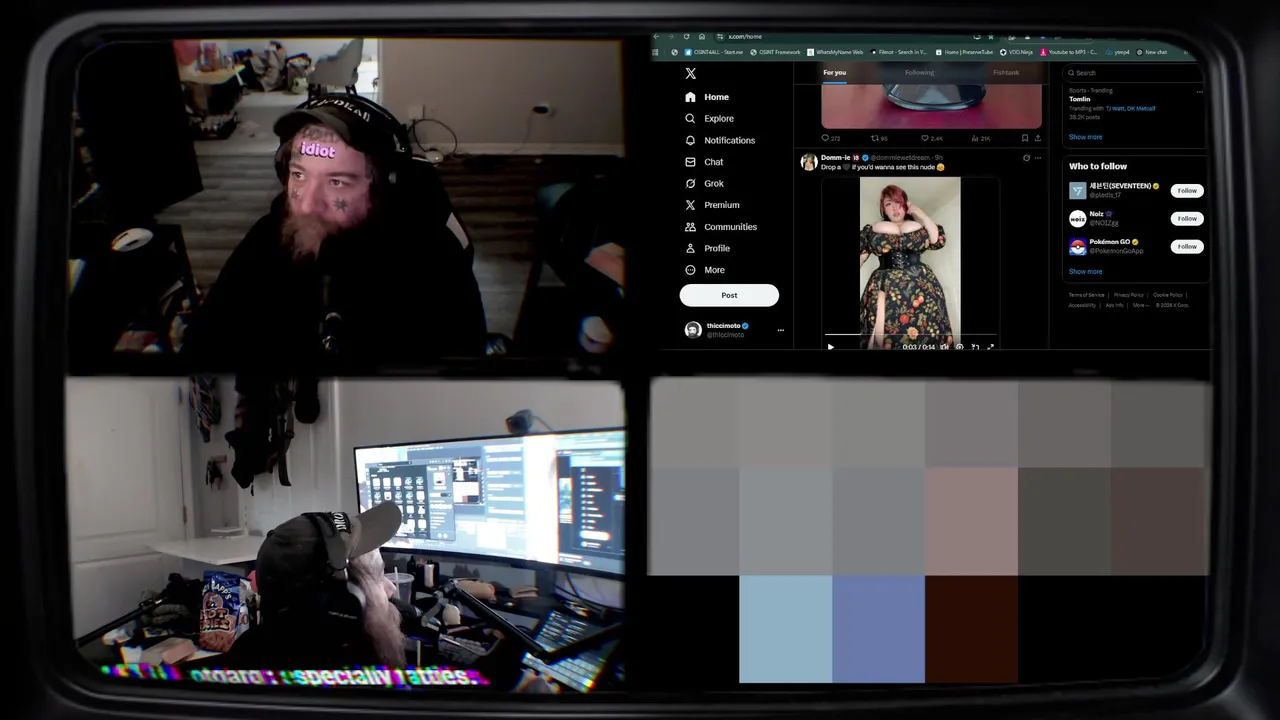
Task: Click Grok icon on Domm-ie post
Action: pyautogui.click(x=1026, y=158)
